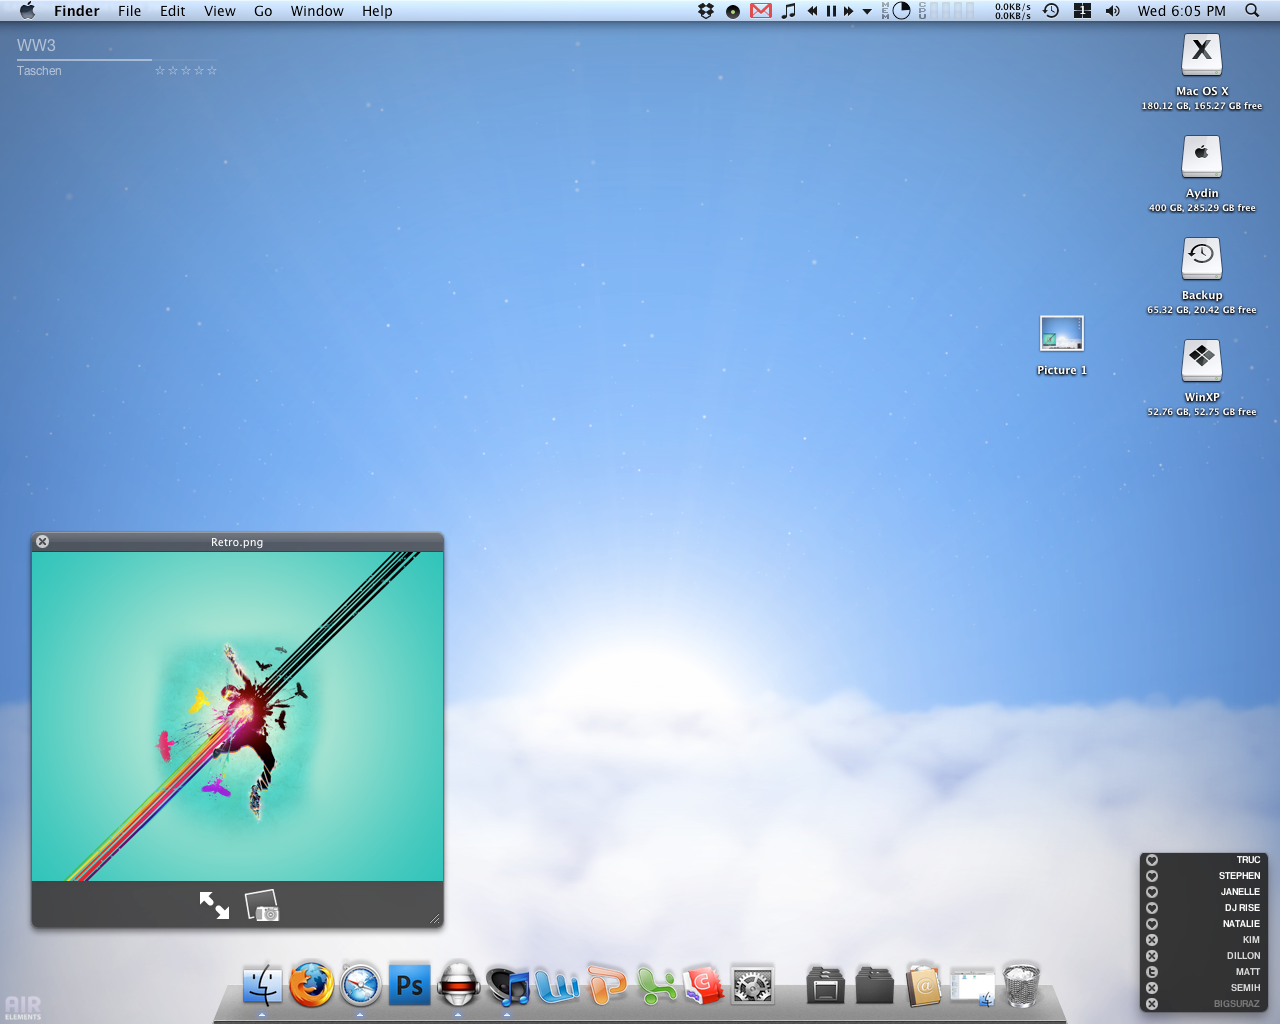Pause playback from the menu bar

(831, 11)
